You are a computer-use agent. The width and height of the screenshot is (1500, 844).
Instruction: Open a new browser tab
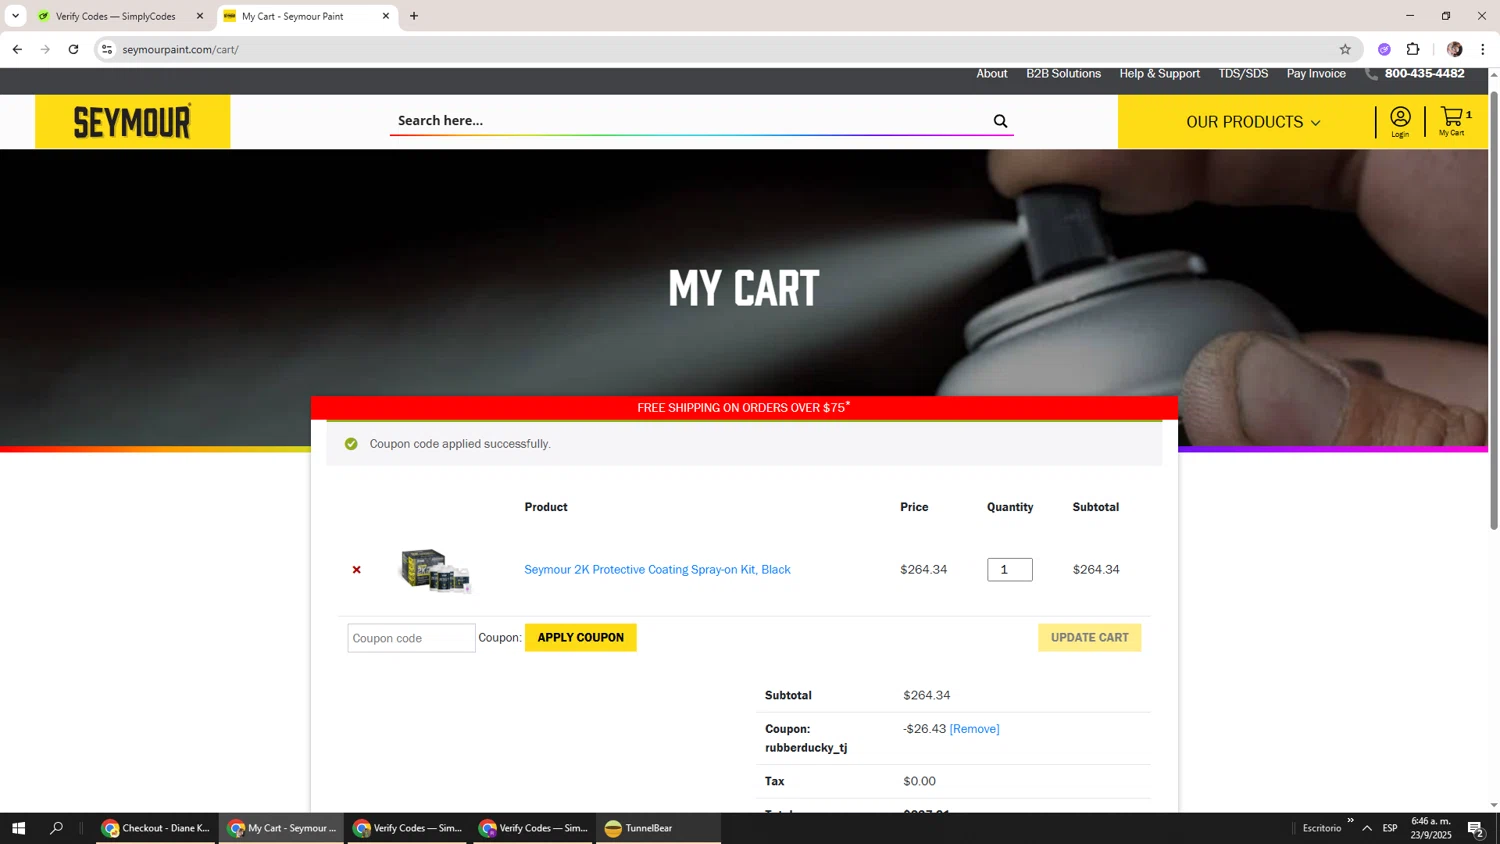point(414,16)
